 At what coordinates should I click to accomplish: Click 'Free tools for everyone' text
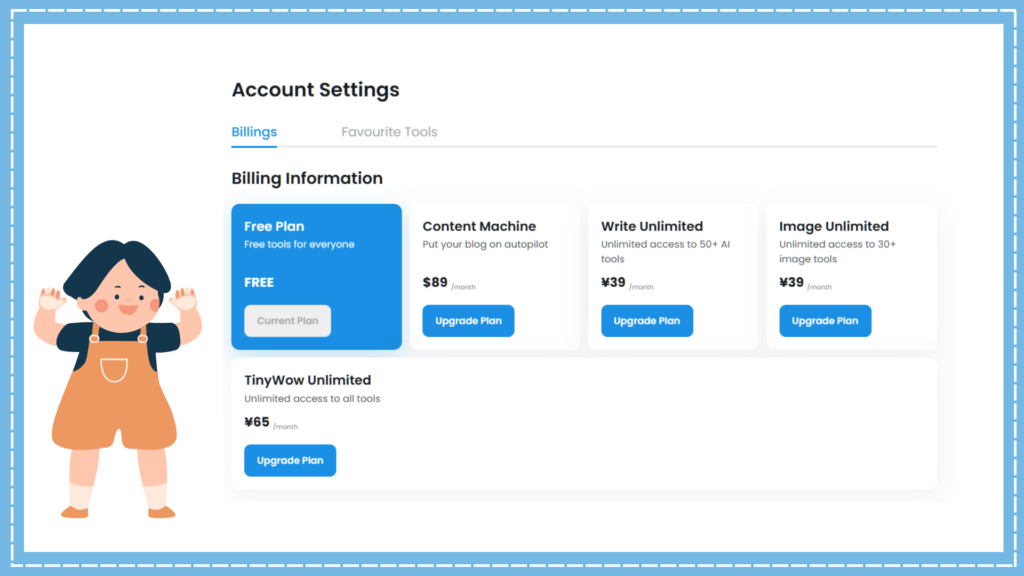[299, 244]
